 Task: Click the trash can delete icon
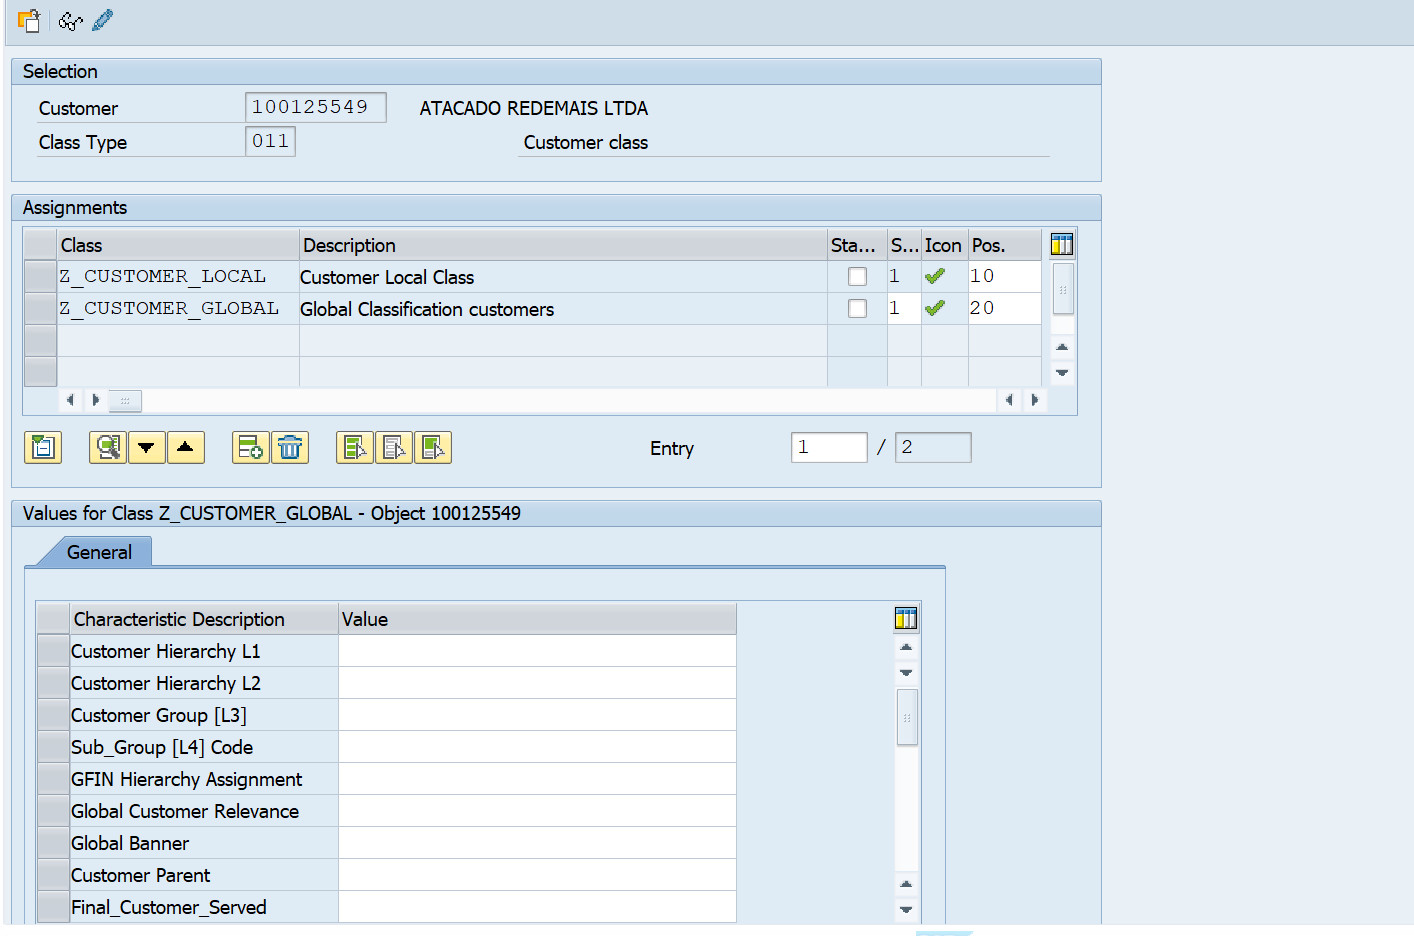(x=290, y=447)
